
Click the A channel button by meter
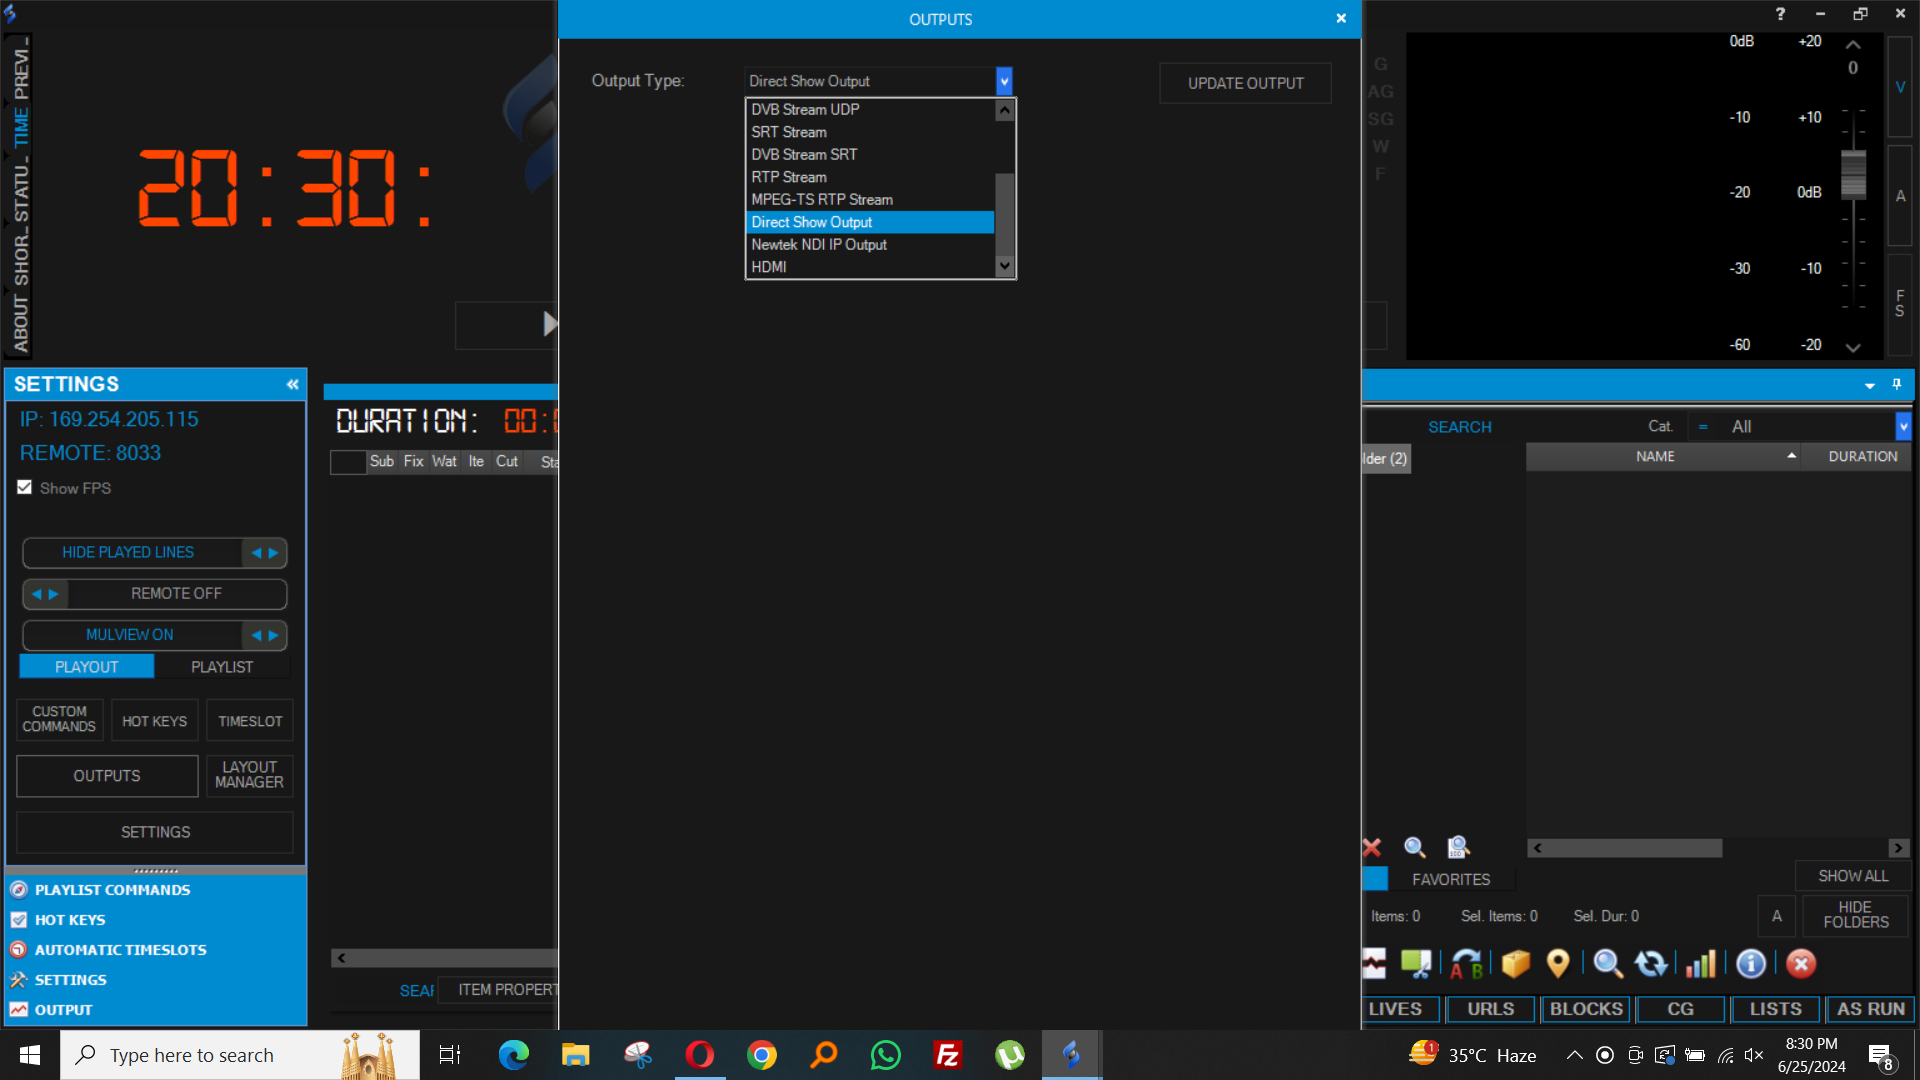tap(1900, 196)
